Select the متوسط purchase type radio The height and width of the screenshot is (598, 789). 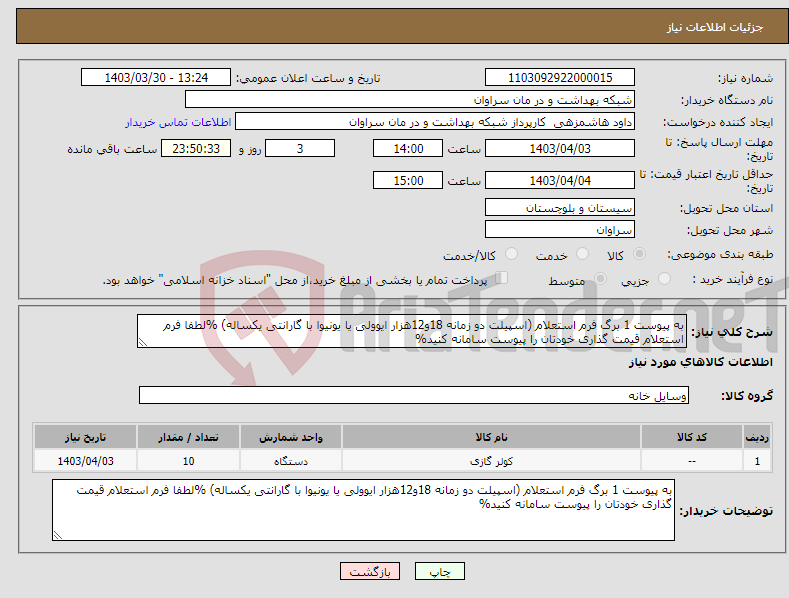[x=600, y=278]
